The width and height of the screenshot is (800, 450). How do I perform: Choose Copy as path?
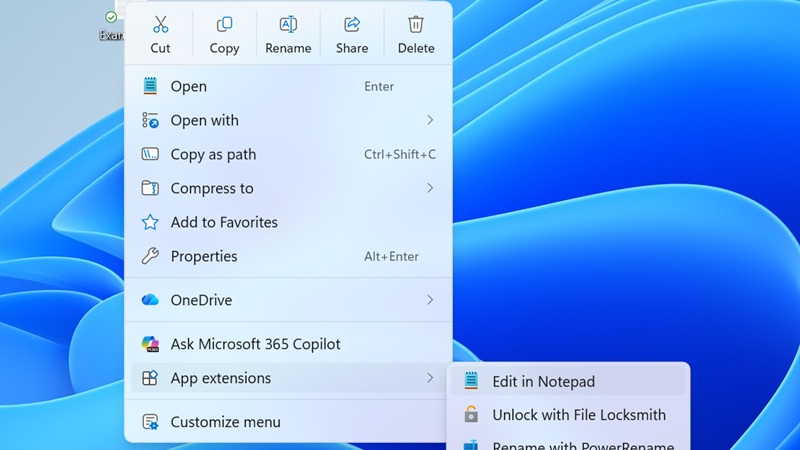[x=288, y=154]
